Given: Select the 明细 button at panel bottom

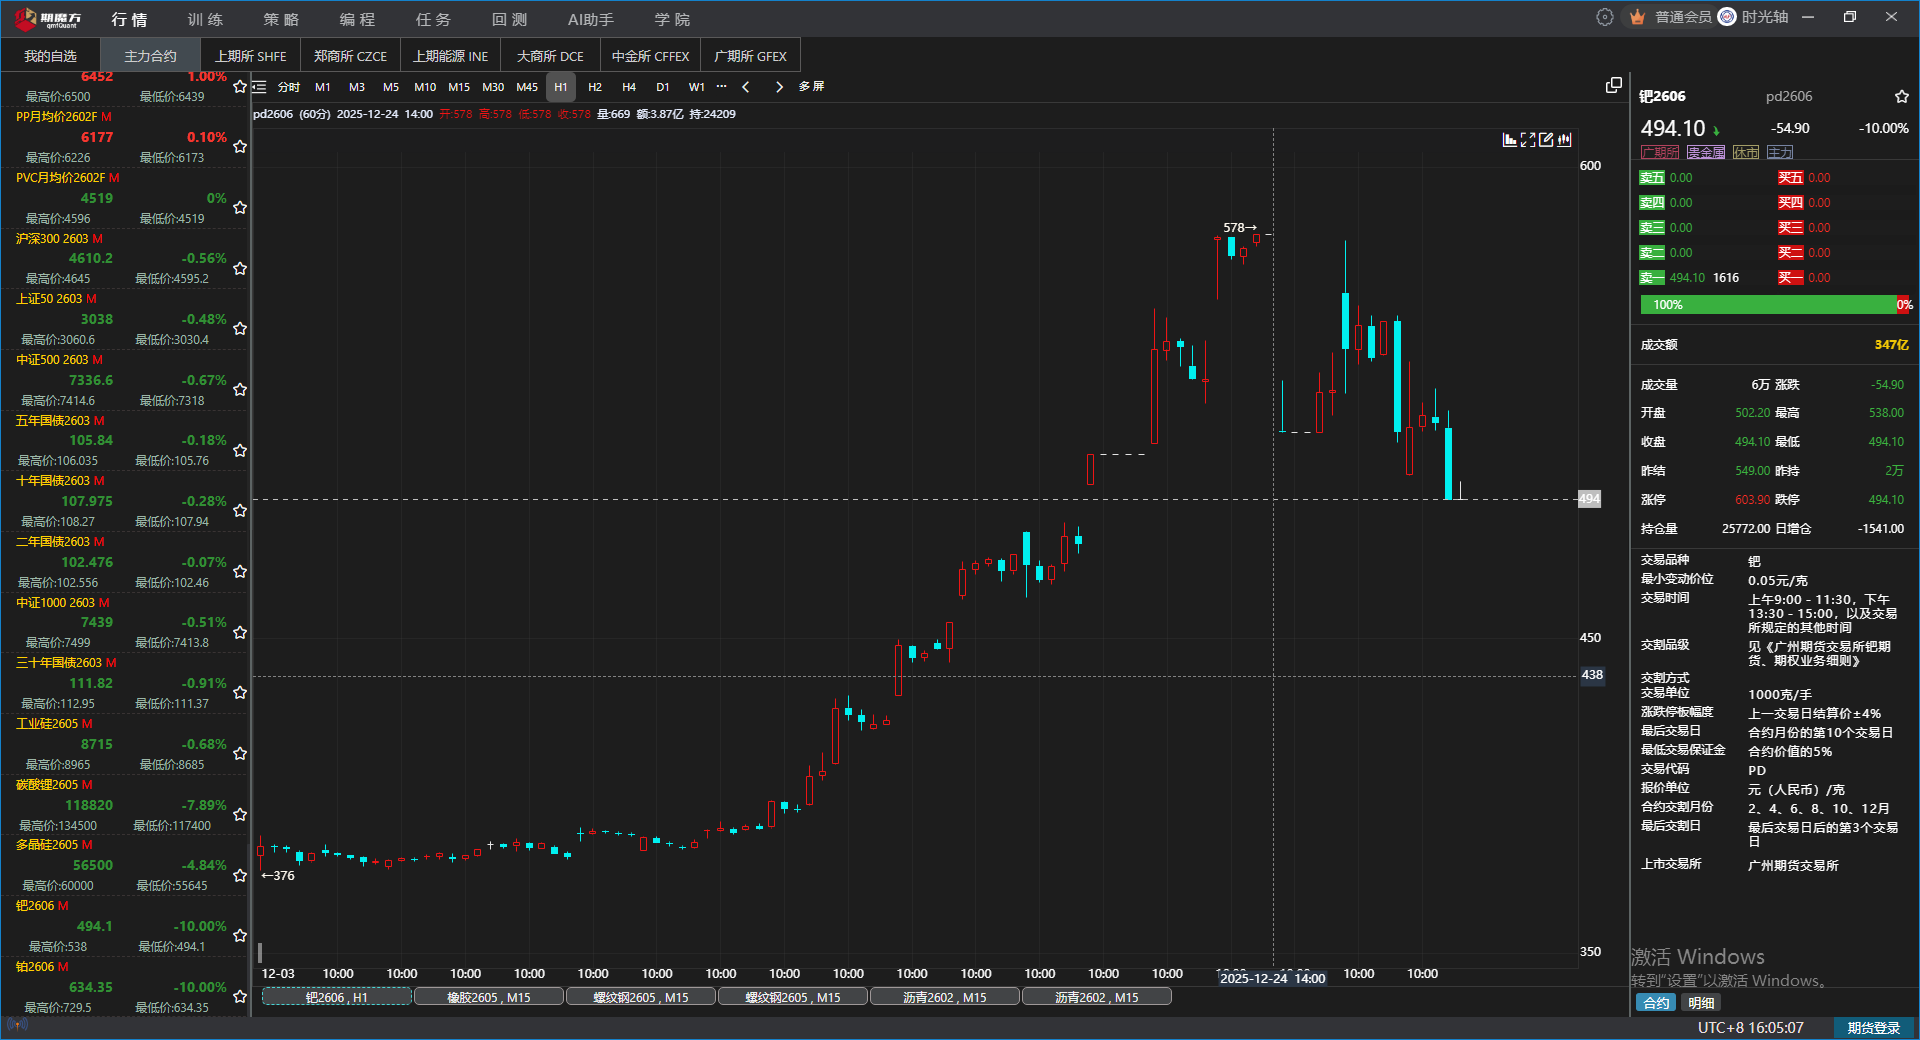Looking at the screenshot, I should (1701, 1003).
